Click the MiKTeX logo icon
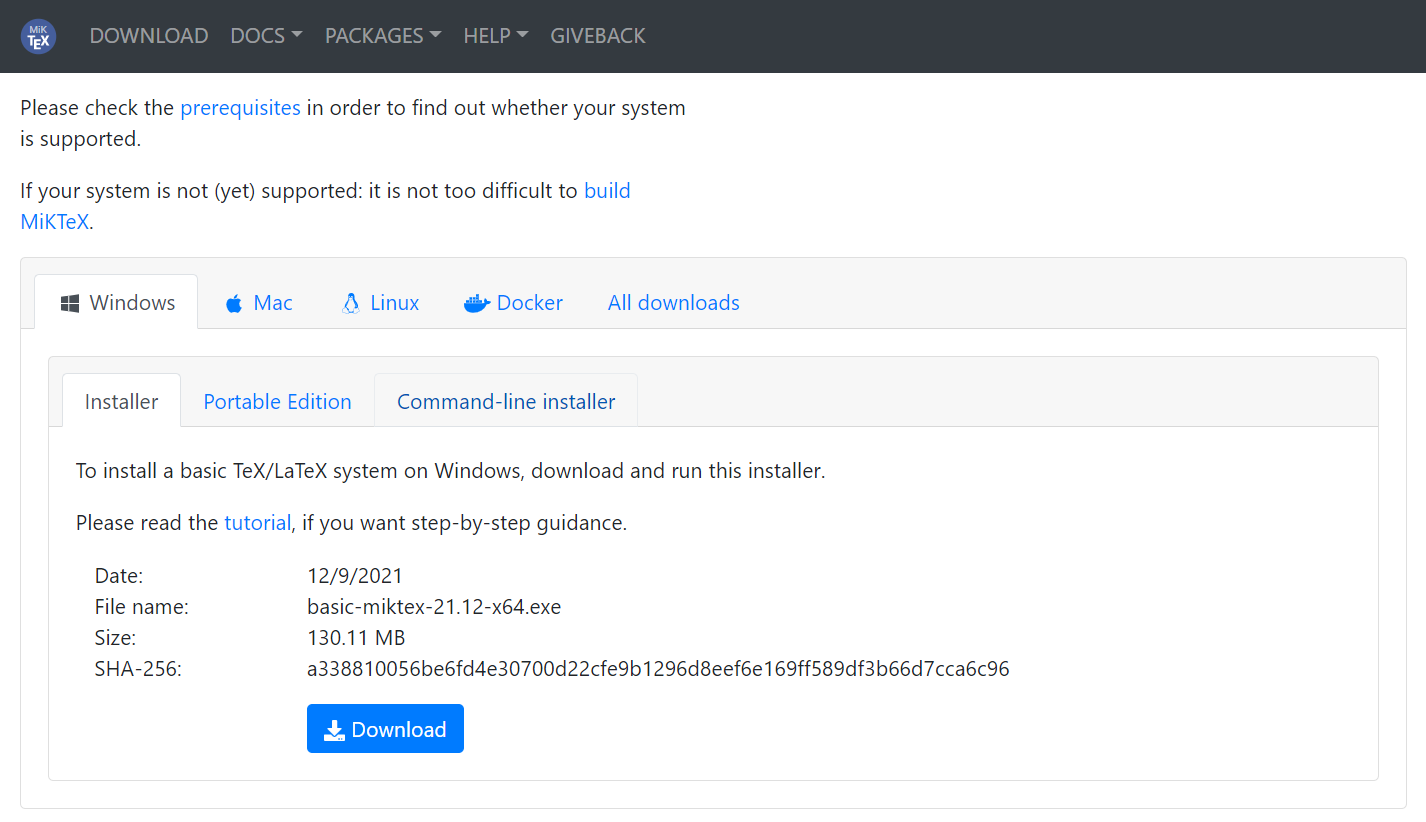The image size is (1426, 822). (x=38, y=36)
